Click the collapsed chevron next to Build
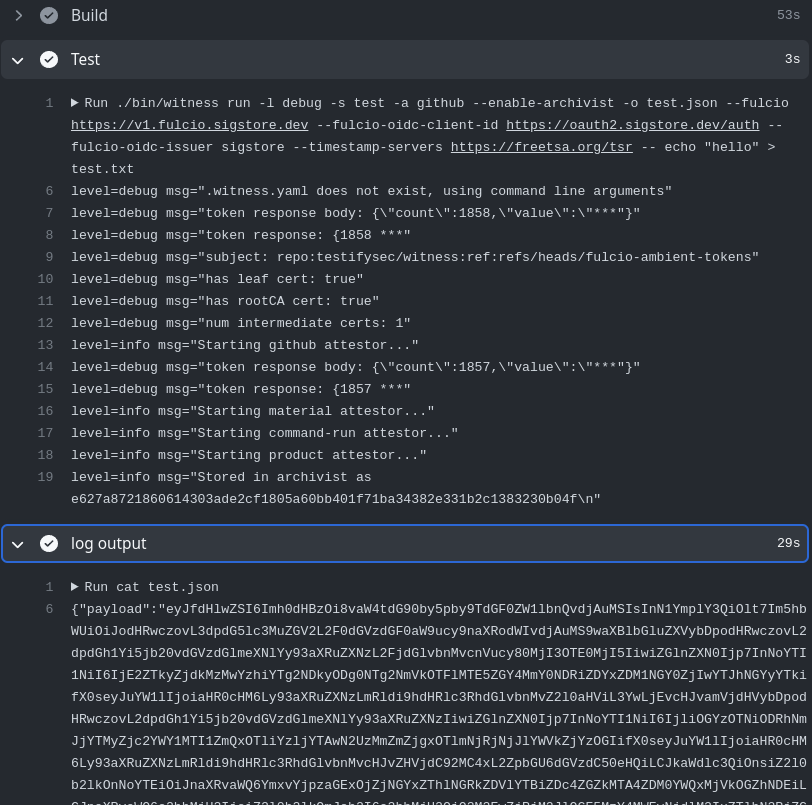This screenshot has width=812, height=805. (17, 15)
